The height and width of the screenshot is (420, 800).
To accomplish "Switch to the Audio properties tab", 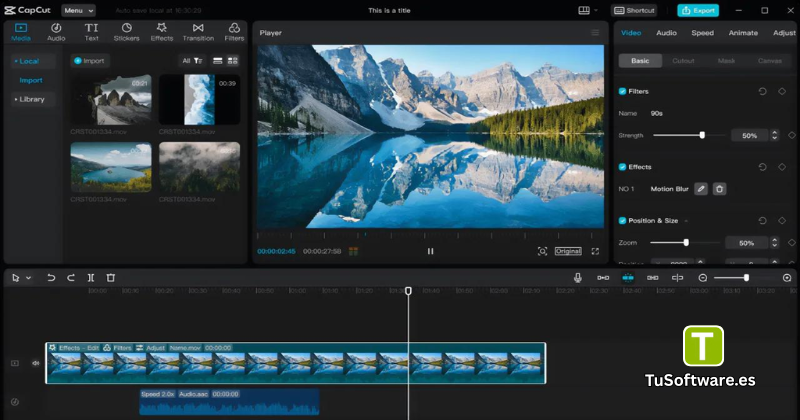I will click(666, 33).
